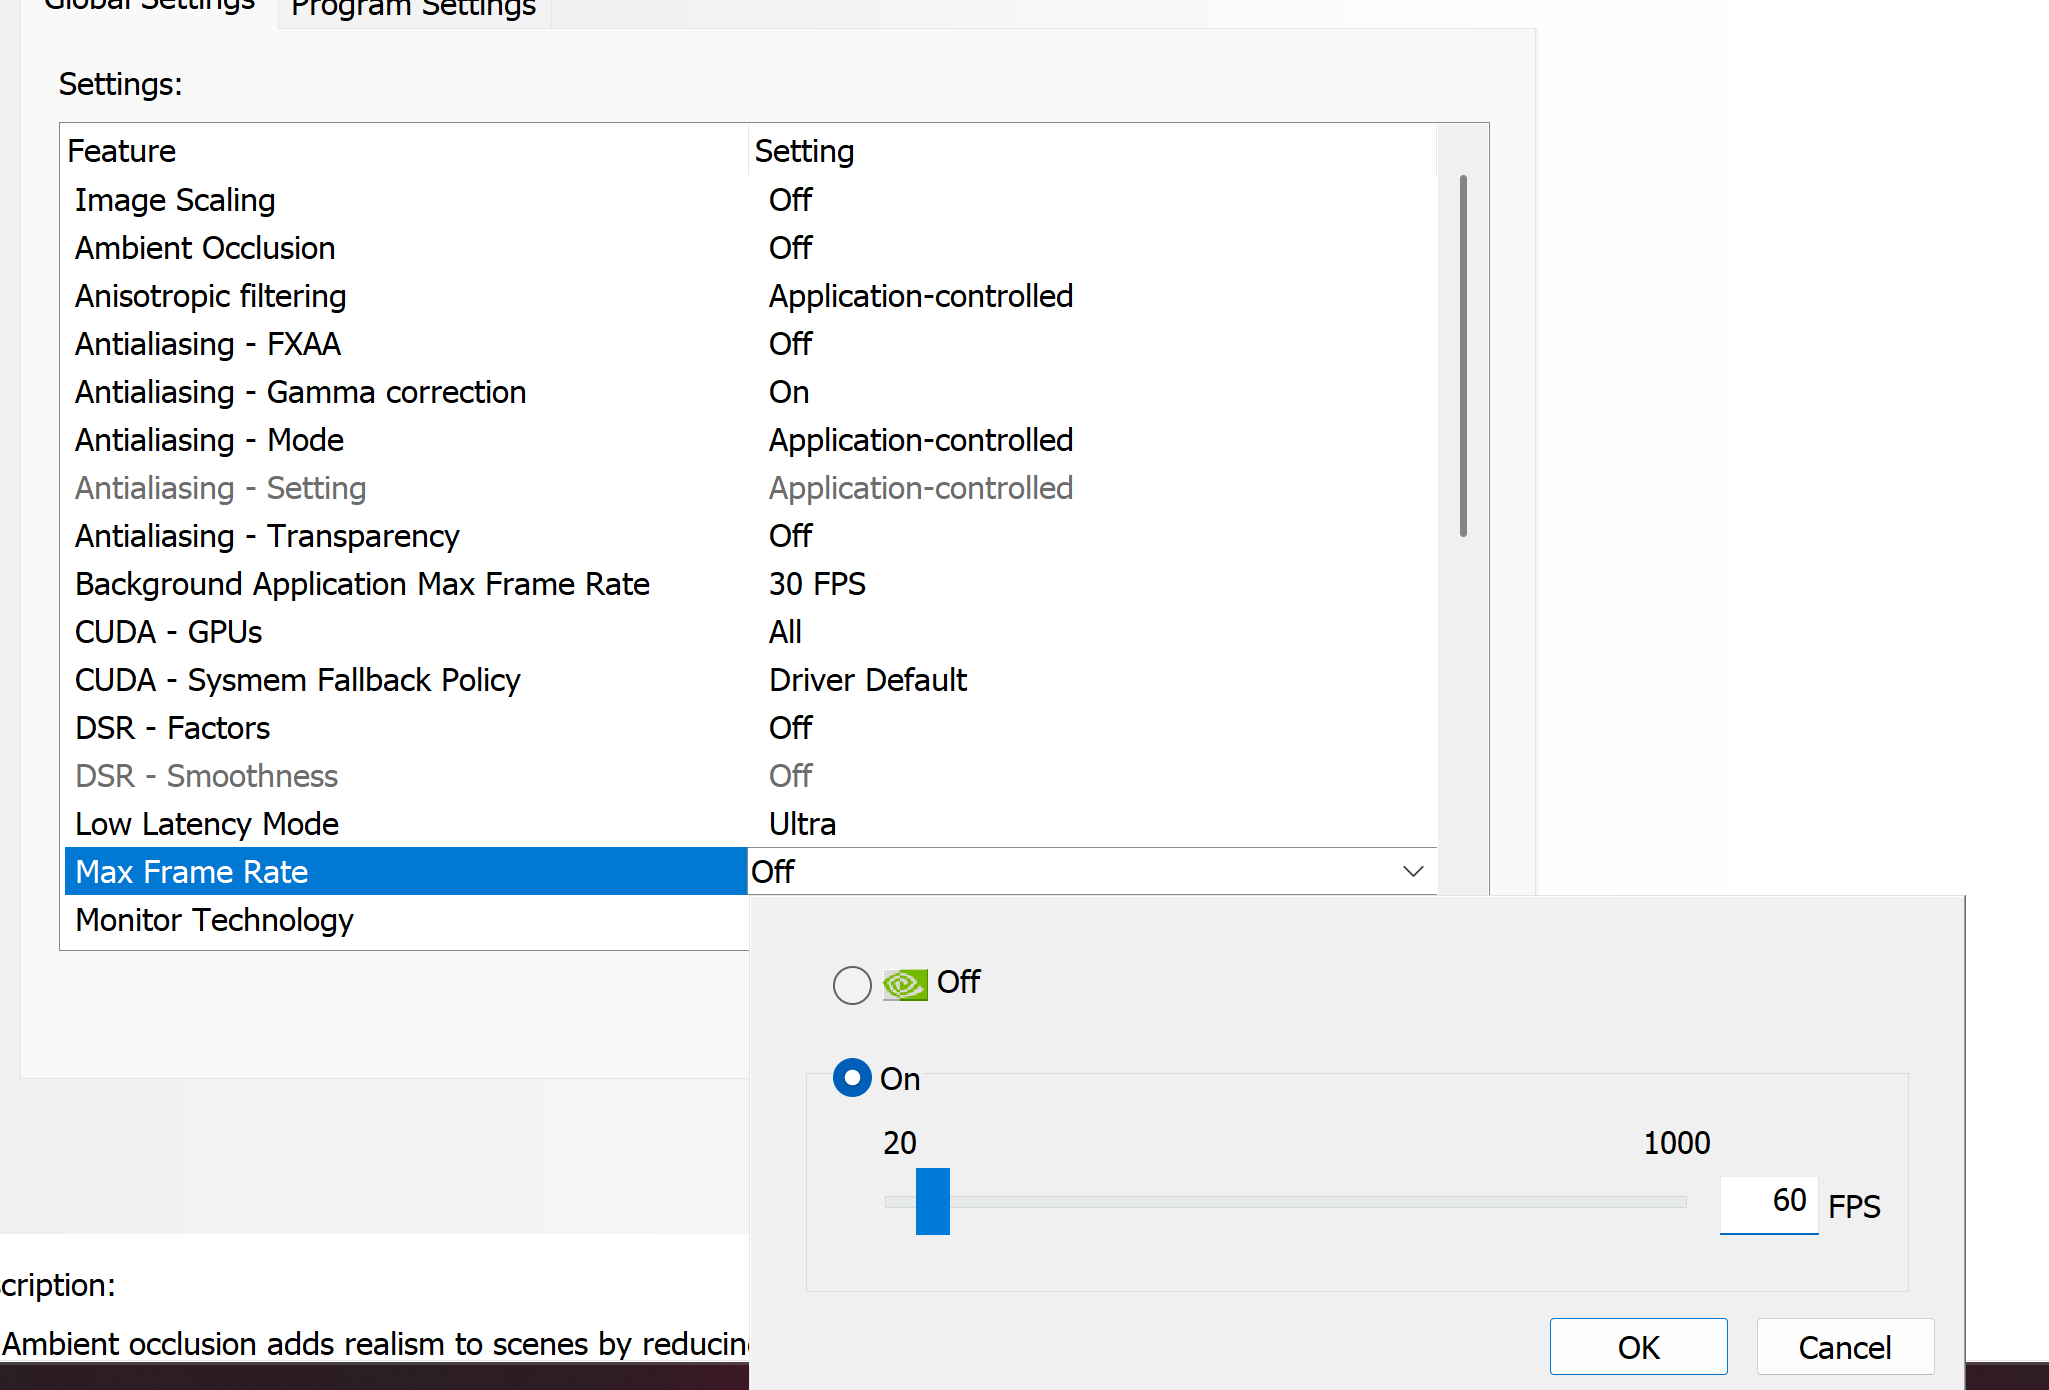
Task: Expand the Max Frame Rate dropdown arrow
Action: [x=1412, y=872]
